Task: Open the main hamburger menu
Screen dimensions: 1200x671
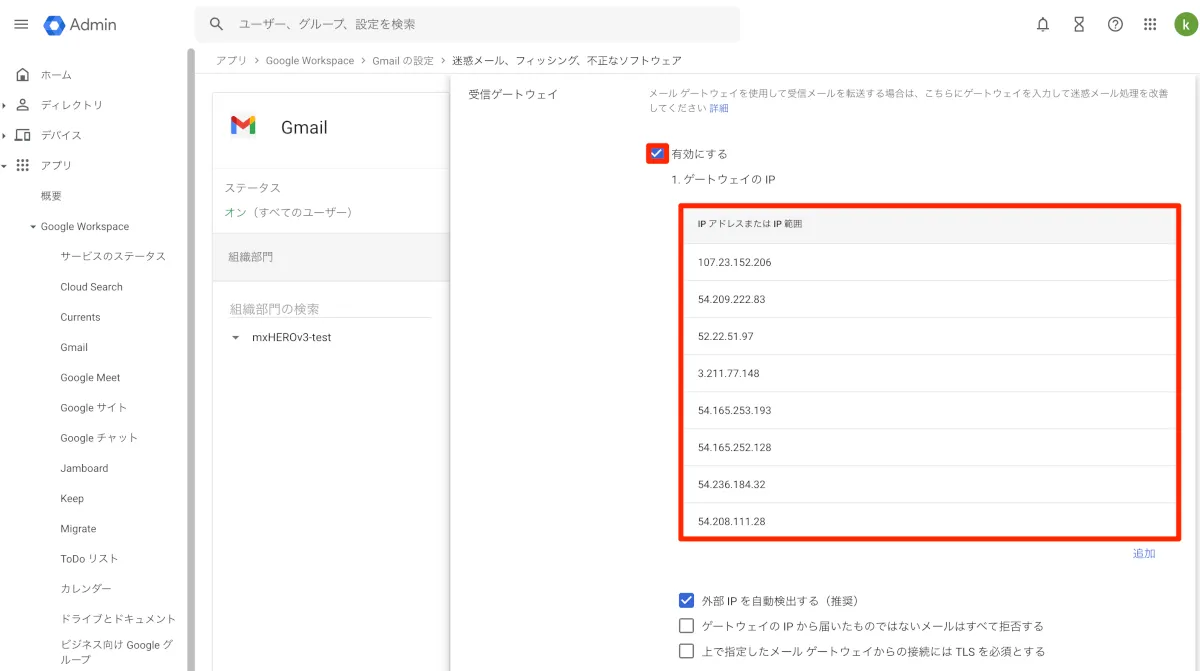Action: click(21, 25)
